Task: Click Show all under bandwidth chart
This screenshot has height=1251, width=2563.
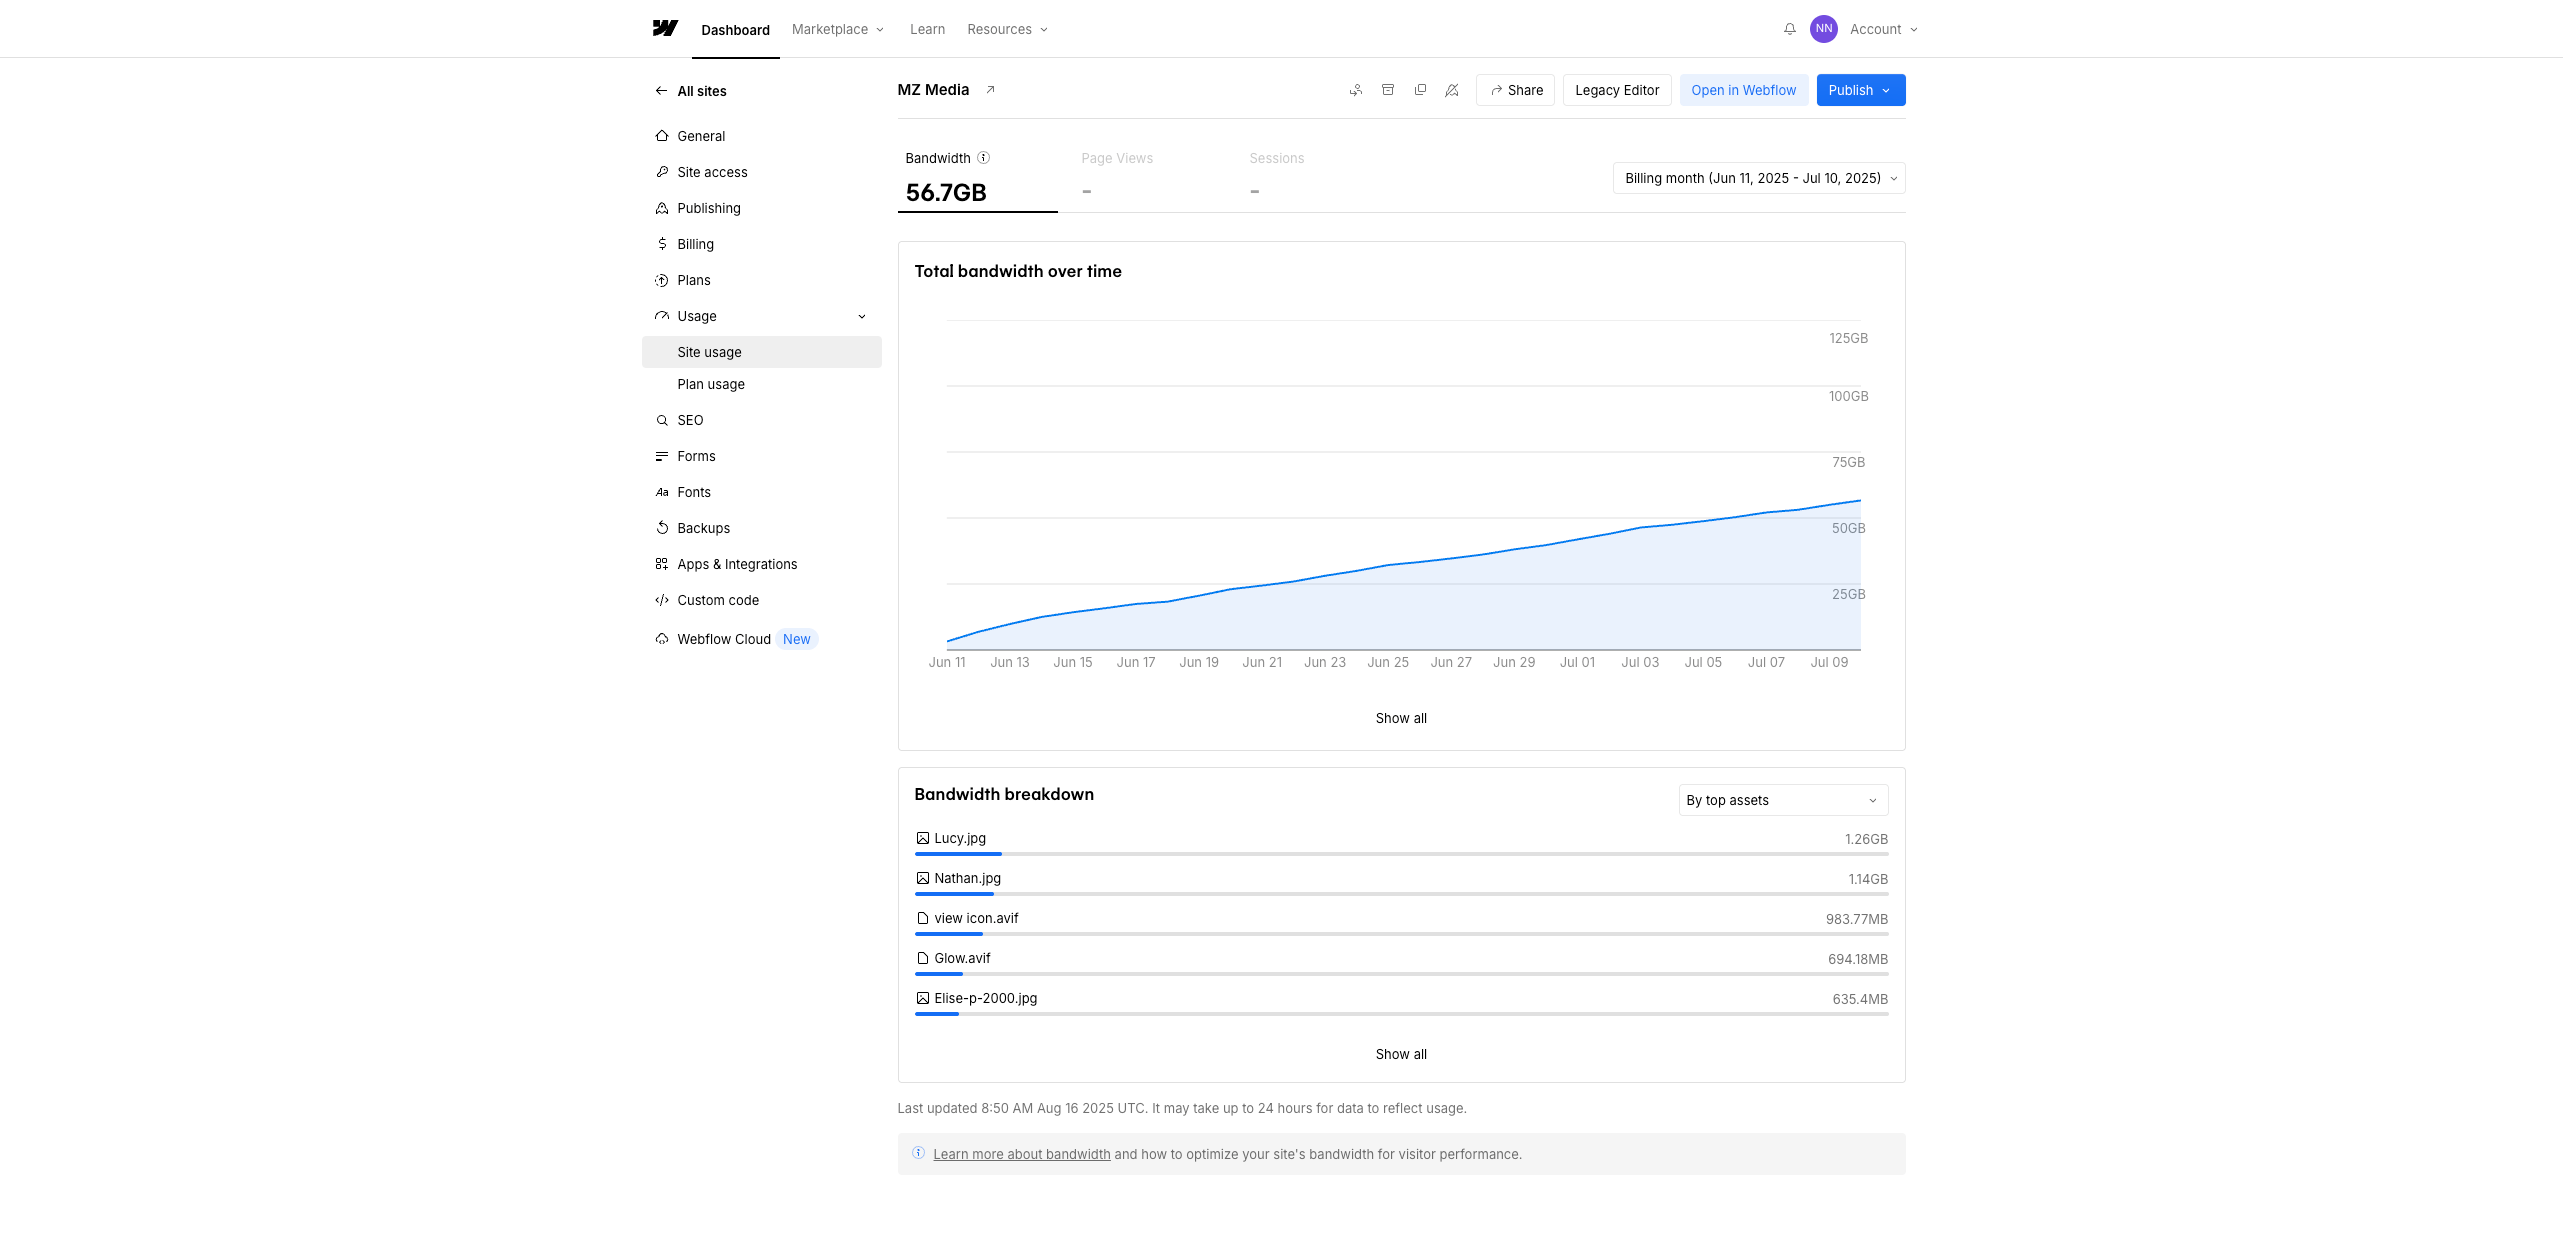Action: (x=1400, y=718)
